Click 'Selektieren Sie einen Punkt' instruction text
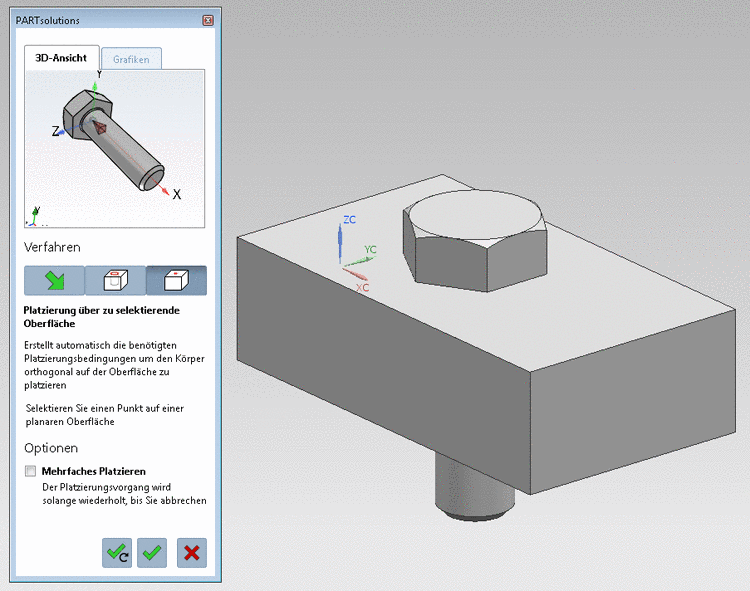Image resolution: width=750 pixels, height=591 pixels. click(x=105, y=415)
